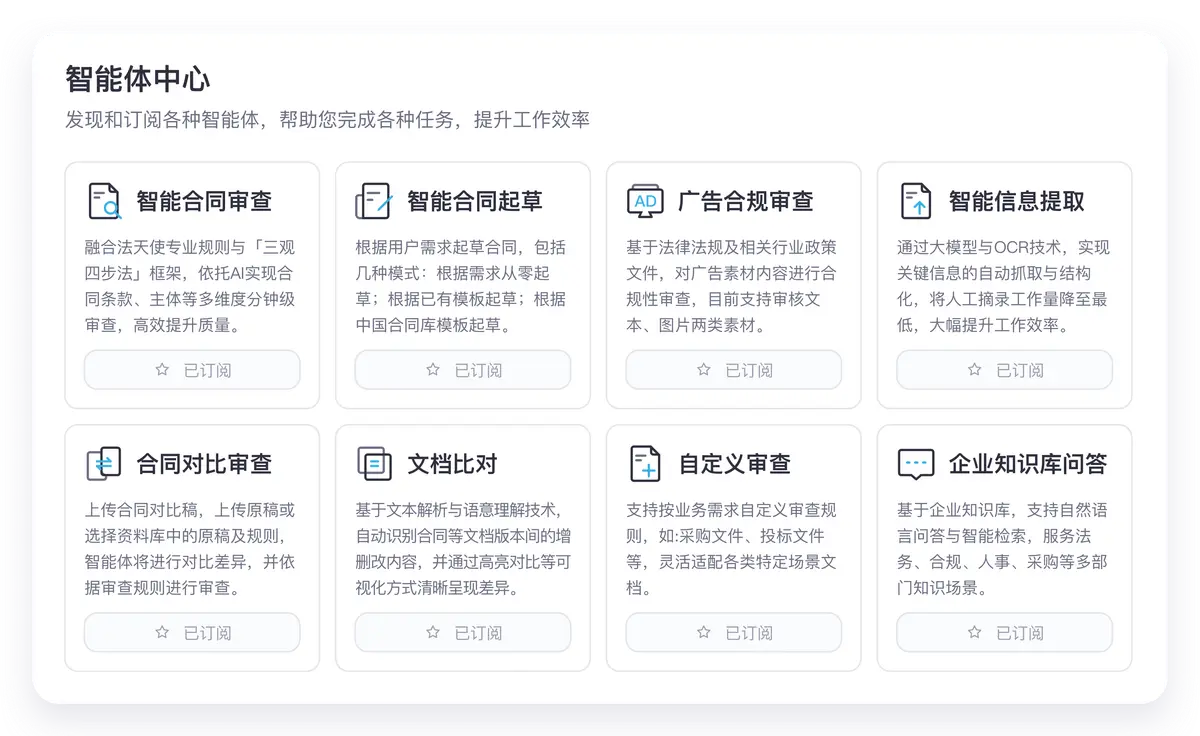
Task: Click 已订阅 button under 智能信息提取
Action: tap(1005, 370)
